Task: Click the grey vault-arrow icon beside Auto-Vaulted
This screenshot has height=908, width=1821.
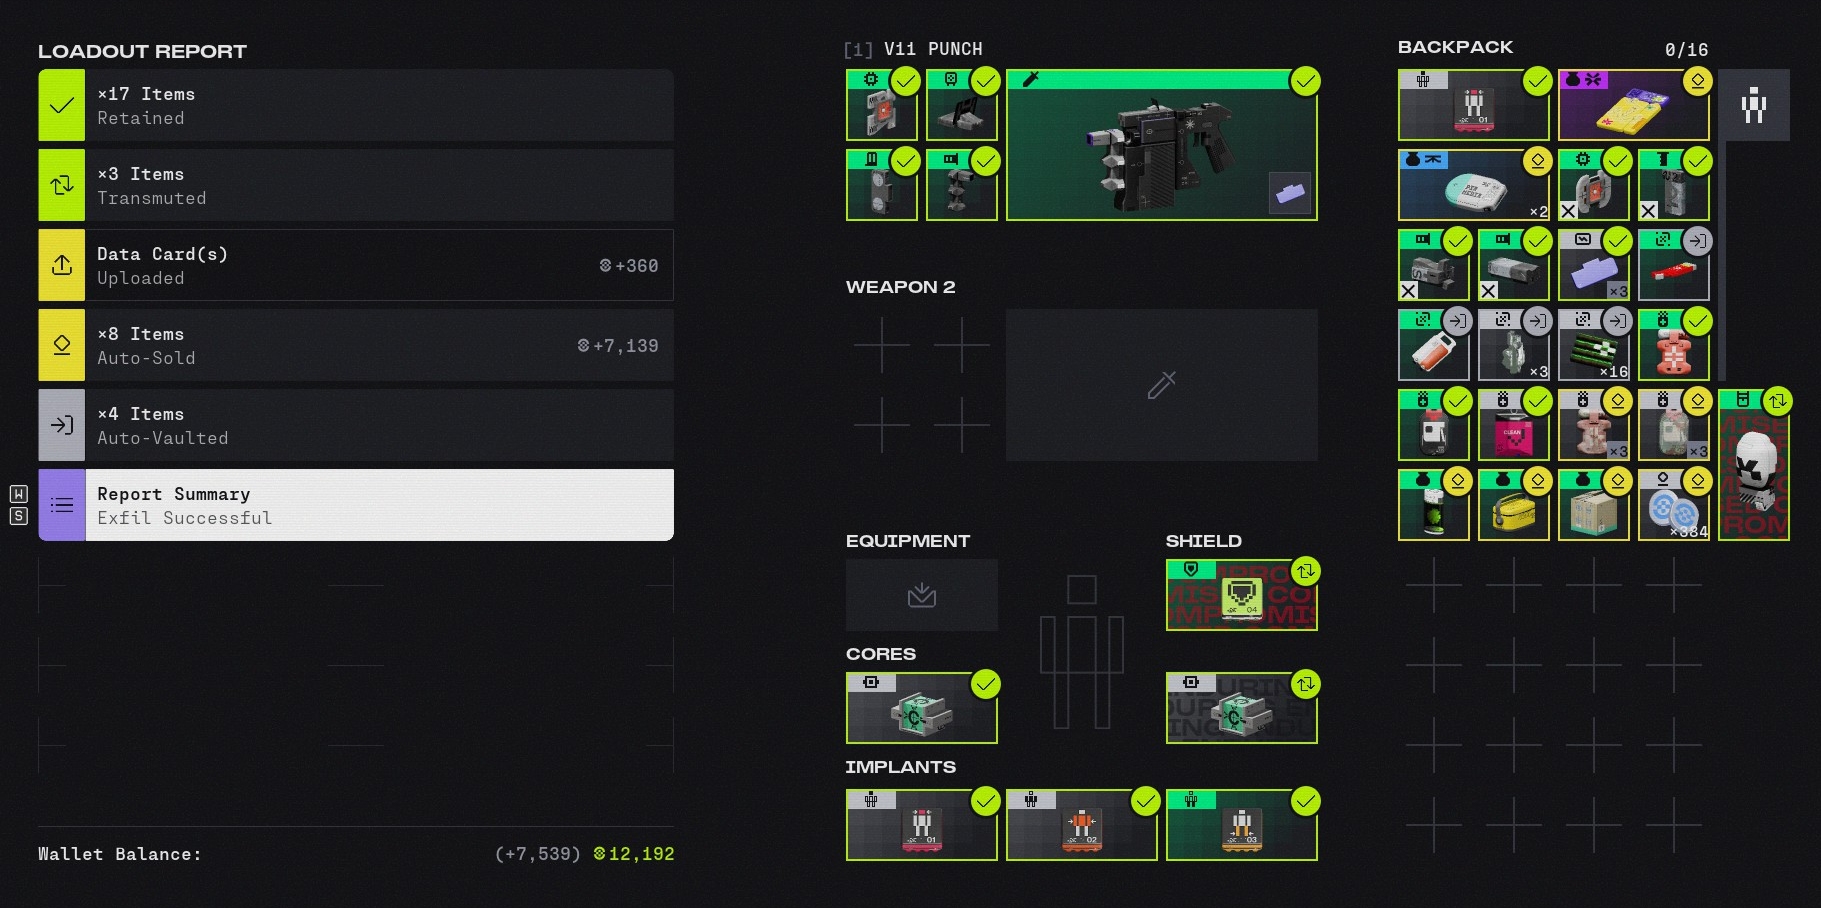Action: [x=62, y=425]
